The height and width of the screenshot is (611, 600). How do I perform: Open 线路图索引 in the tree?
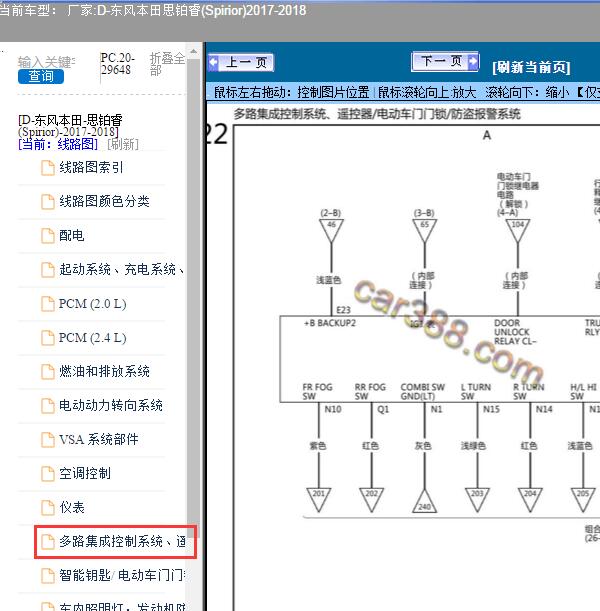pos(91,168)
